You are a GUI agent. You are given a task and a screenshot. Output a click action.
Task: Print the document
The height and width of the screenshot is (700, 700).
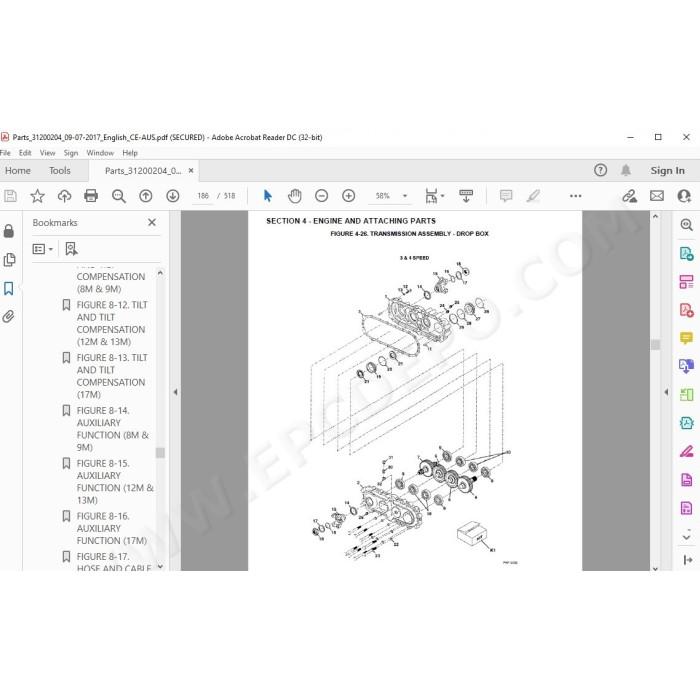click(91, 196)
